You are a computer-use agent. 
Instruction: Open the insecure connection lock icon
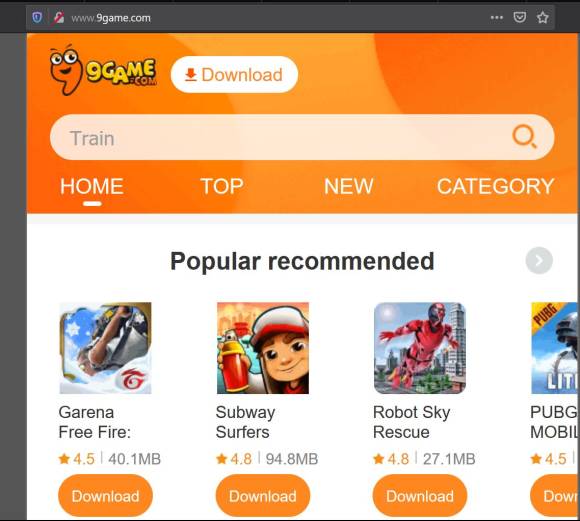[x=58, y=17]
